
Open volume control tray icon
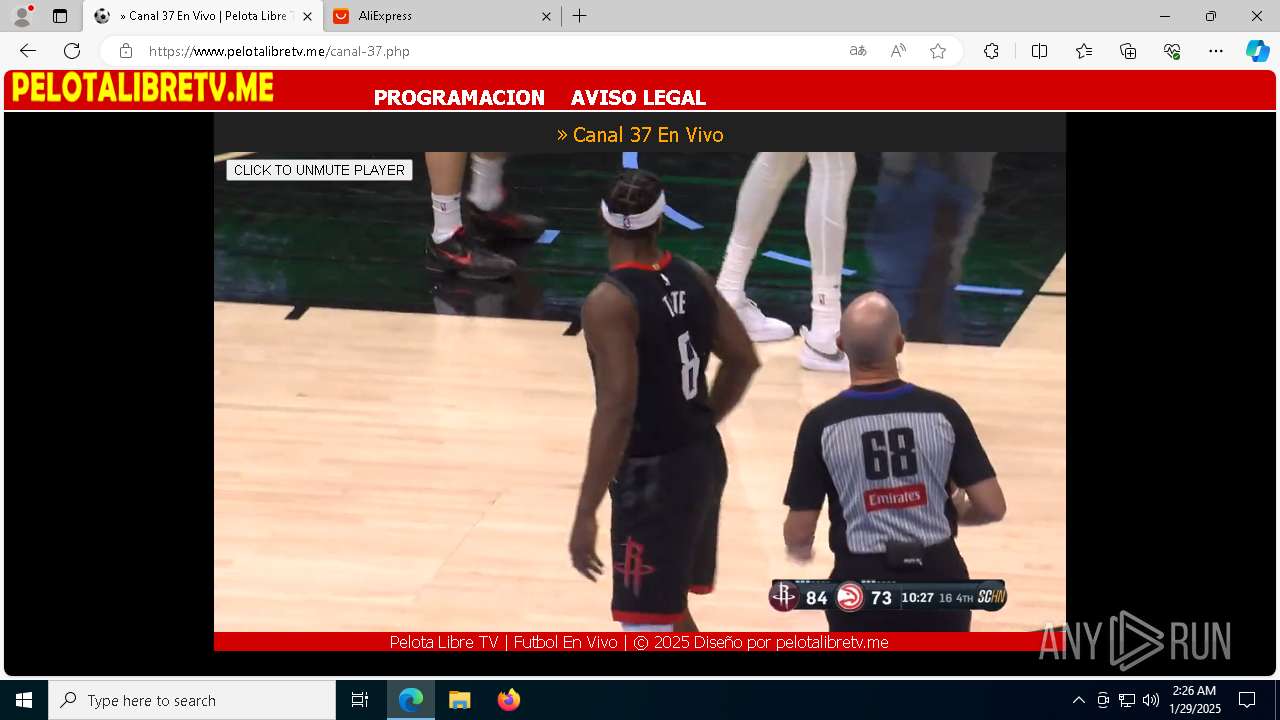click(1151, 700)
